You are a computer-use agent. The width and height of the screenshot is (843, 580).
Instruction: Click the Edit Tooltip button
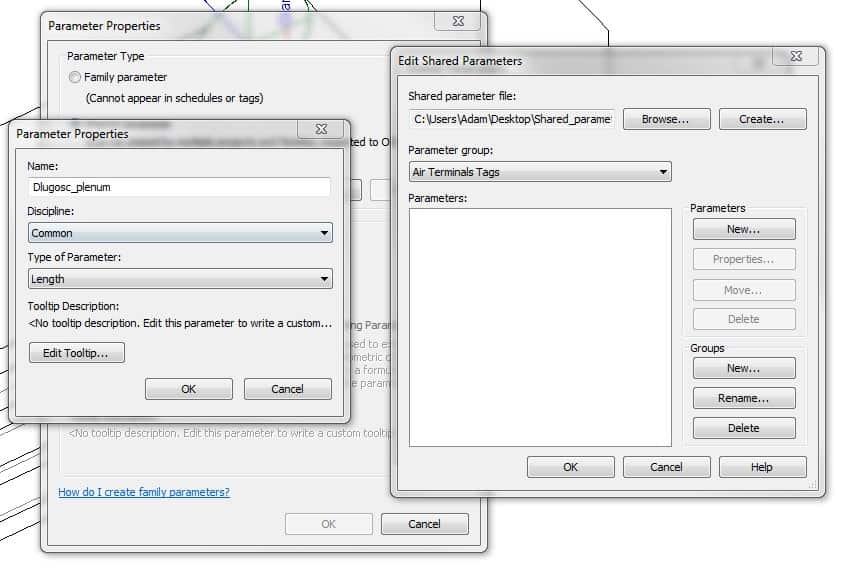click(77, 353)
